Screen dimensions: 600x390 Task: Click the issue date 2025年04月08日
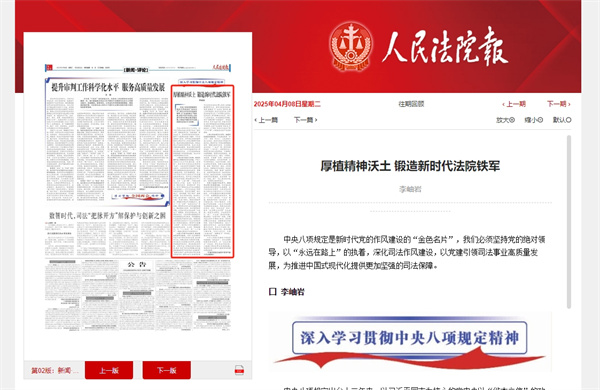point(287,104)
